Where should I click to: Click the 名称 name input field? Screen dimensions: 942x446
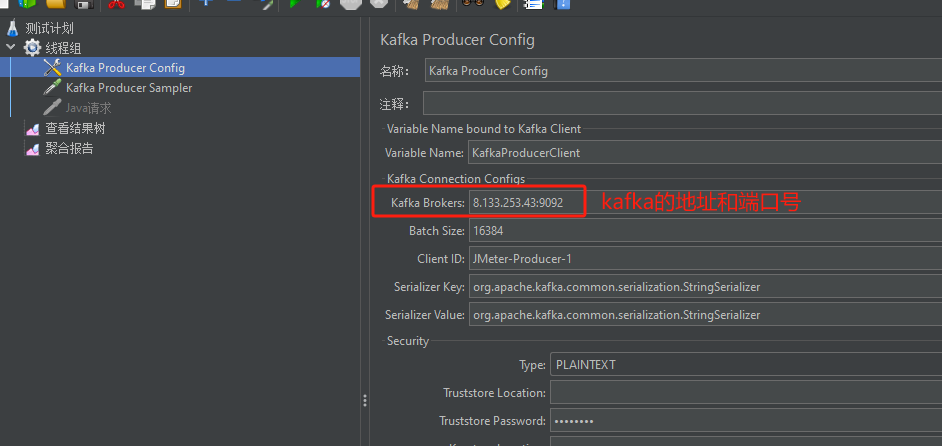click(x=683, y=70)
